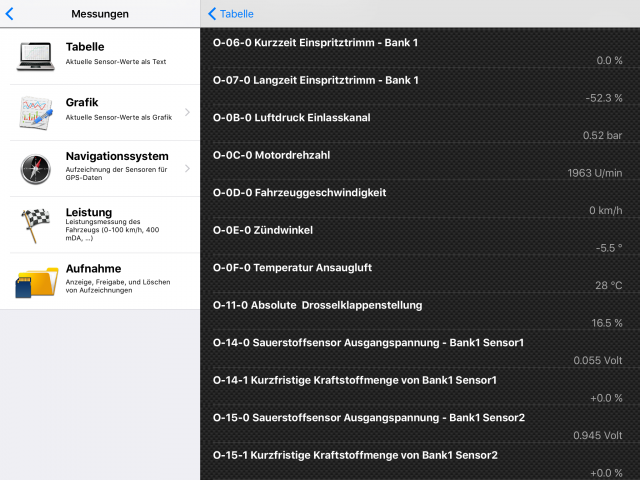The height and width of the screenshot is (480, 640).
Task: Select the Luftdruck Einlasskanal row
Action: [x=420, y=126]
